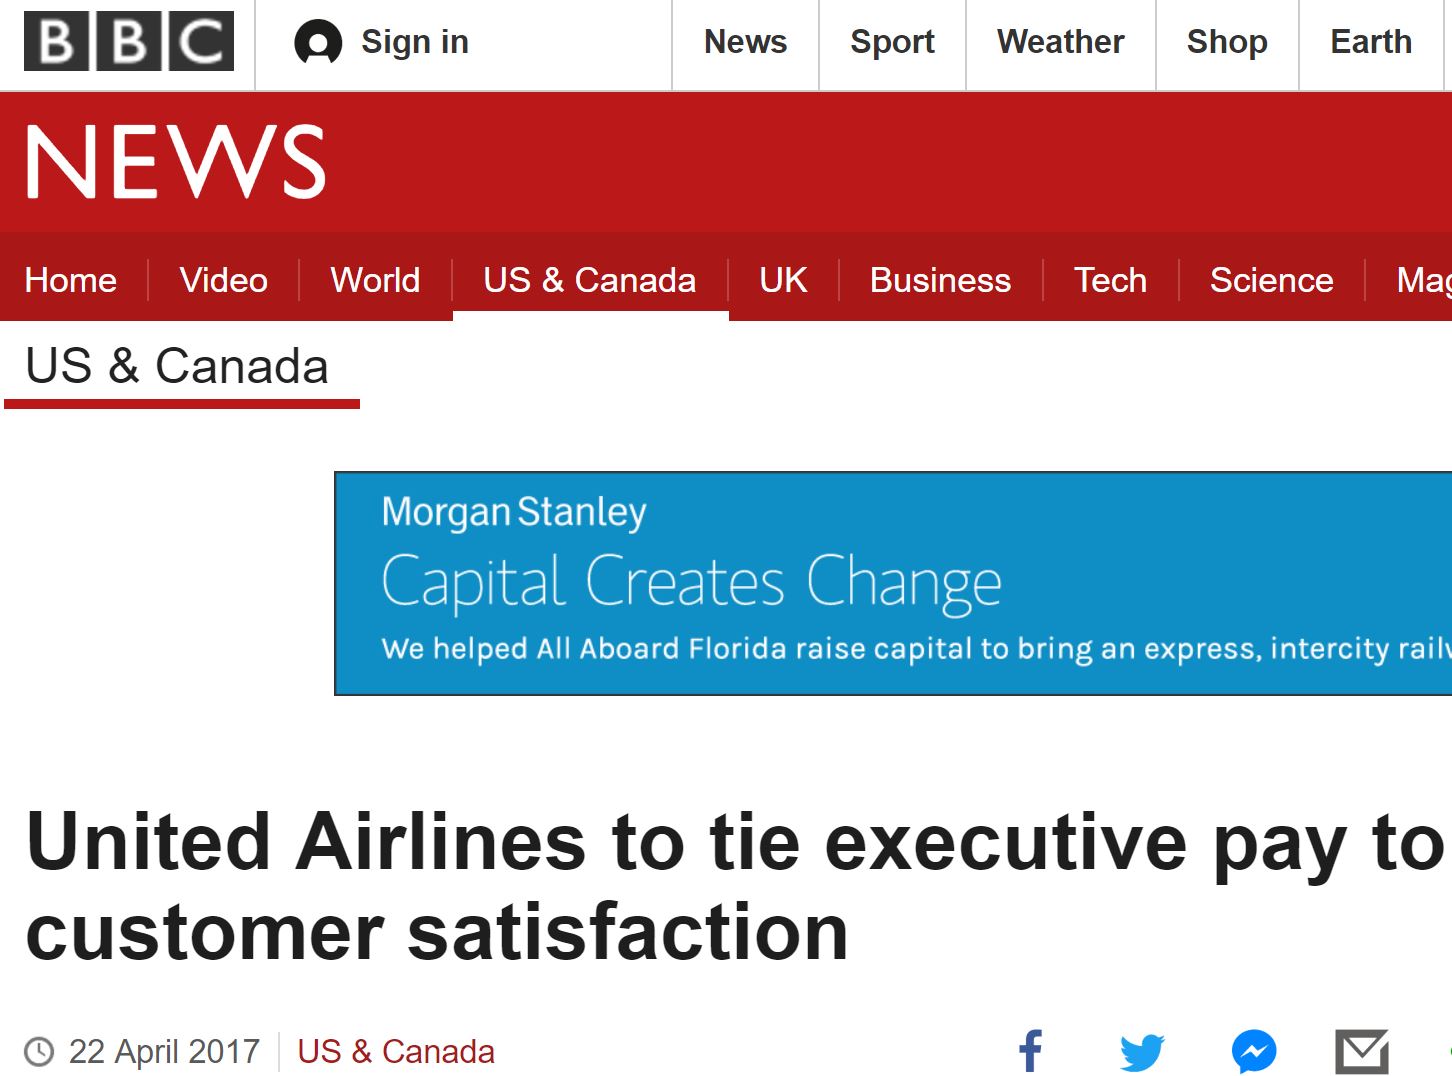1452x1076 pixels.
Task: Share article by email
Action: 1362,1052
